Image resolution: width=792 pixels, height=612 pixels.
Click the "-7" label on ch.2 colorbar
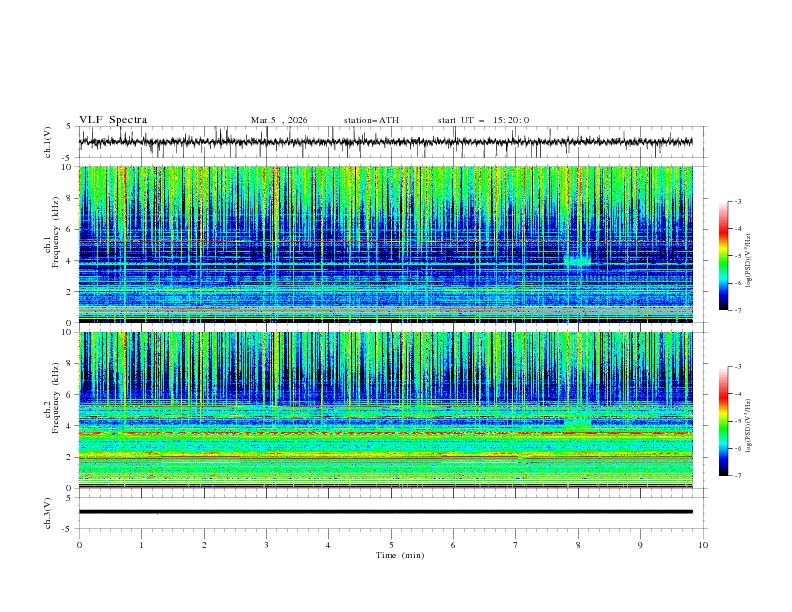click(737, 476)
